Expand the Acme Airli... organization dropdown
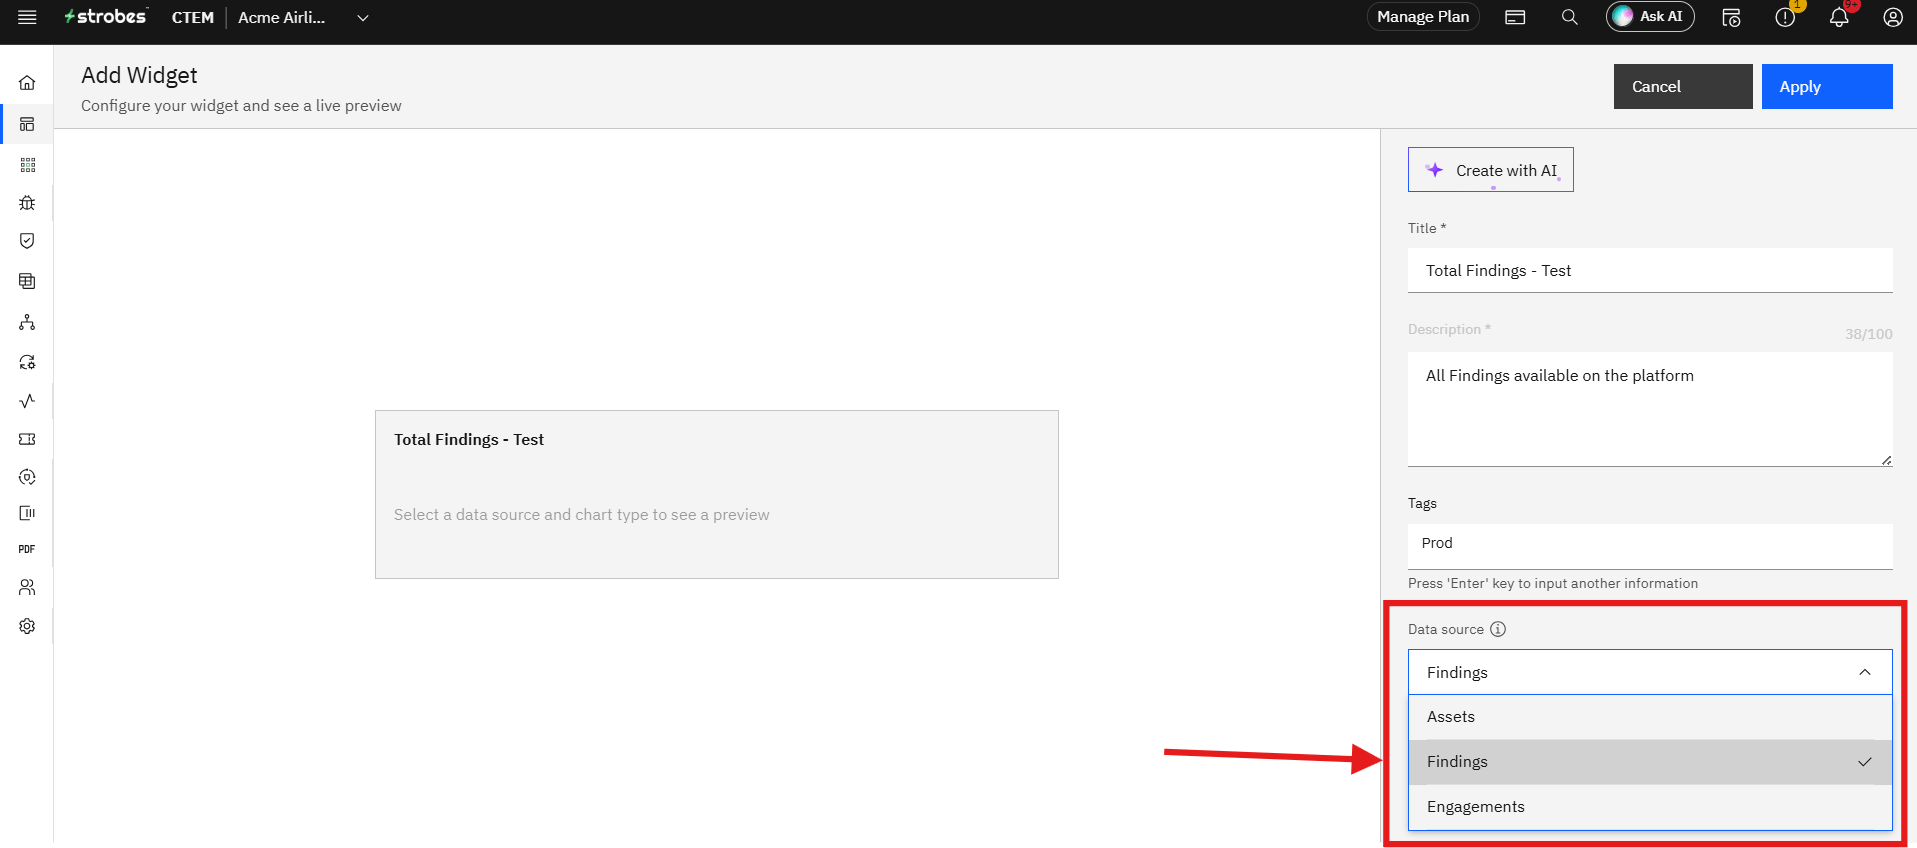This screenshot has width=1917, height=848. 303,17
